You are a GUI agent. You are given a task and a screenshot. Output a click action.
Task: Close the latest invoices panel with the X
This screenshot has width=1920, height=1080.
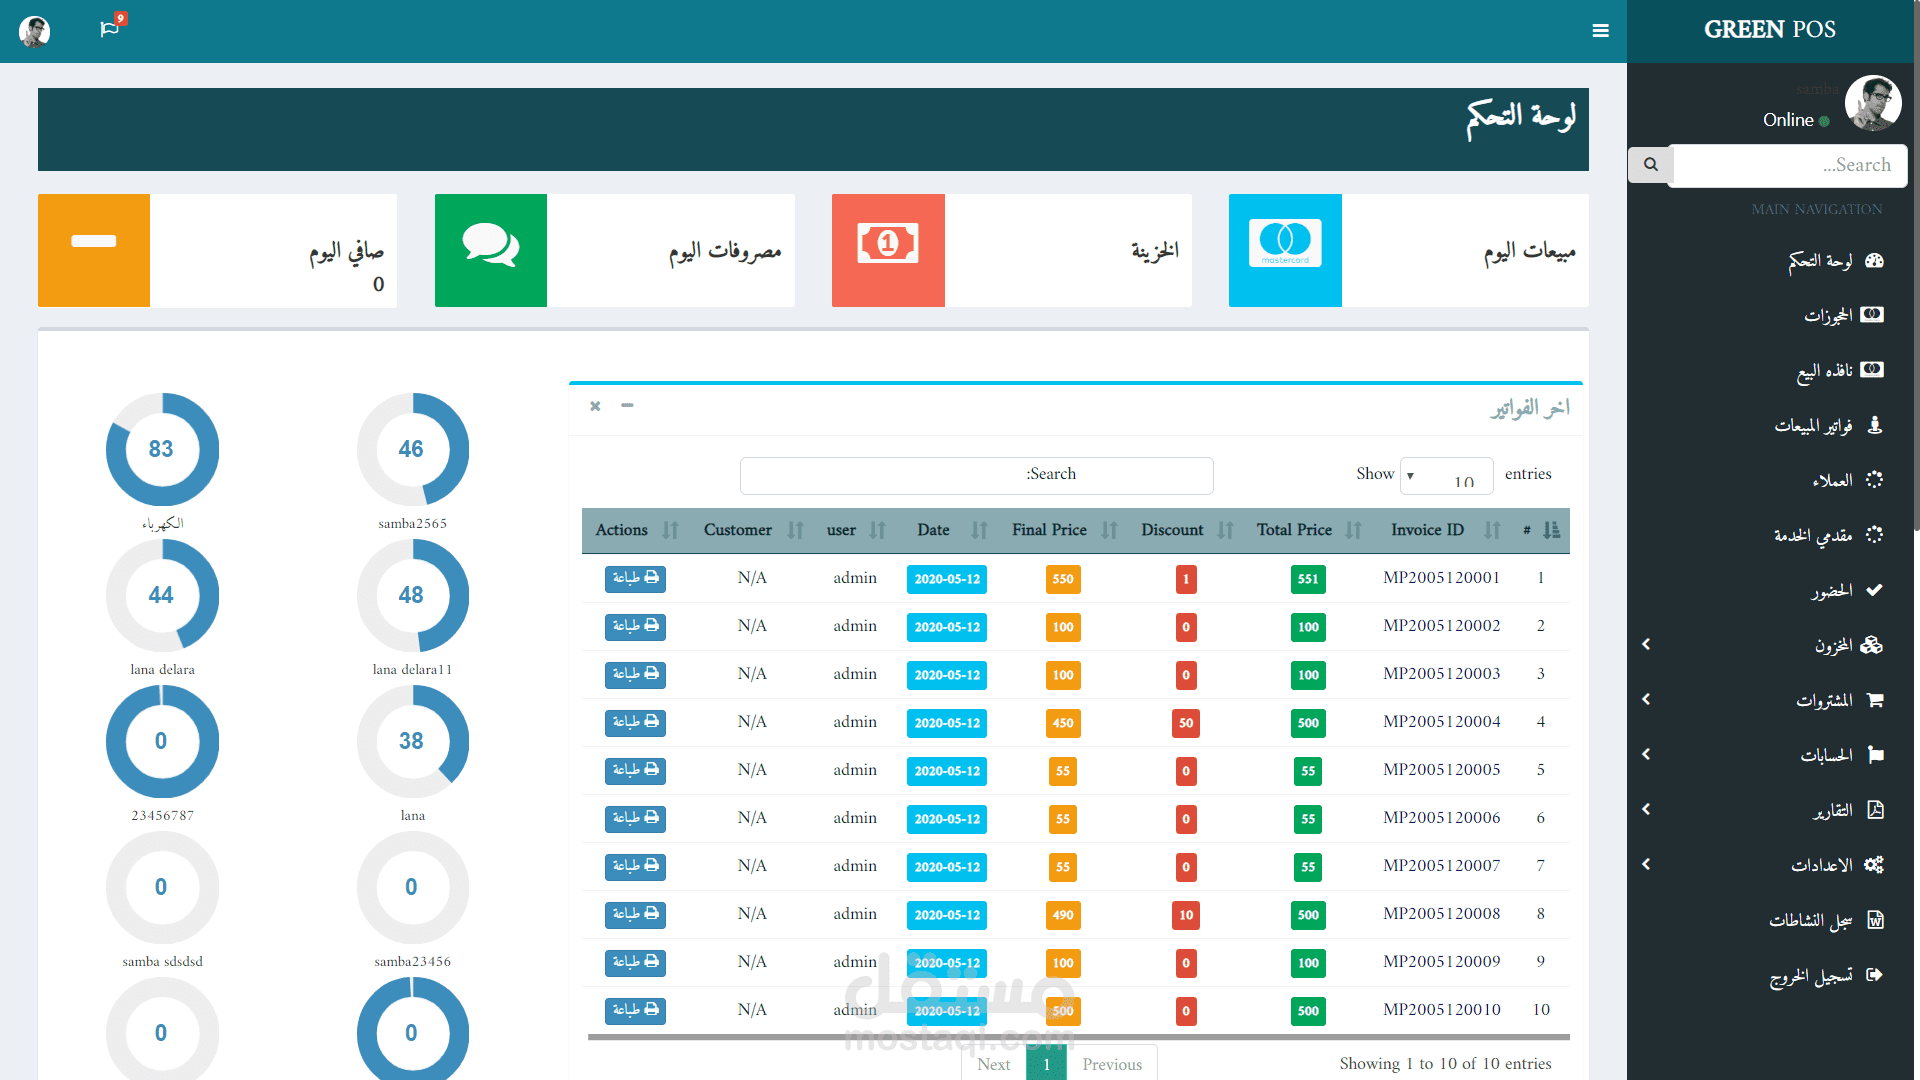coord(595,406)
